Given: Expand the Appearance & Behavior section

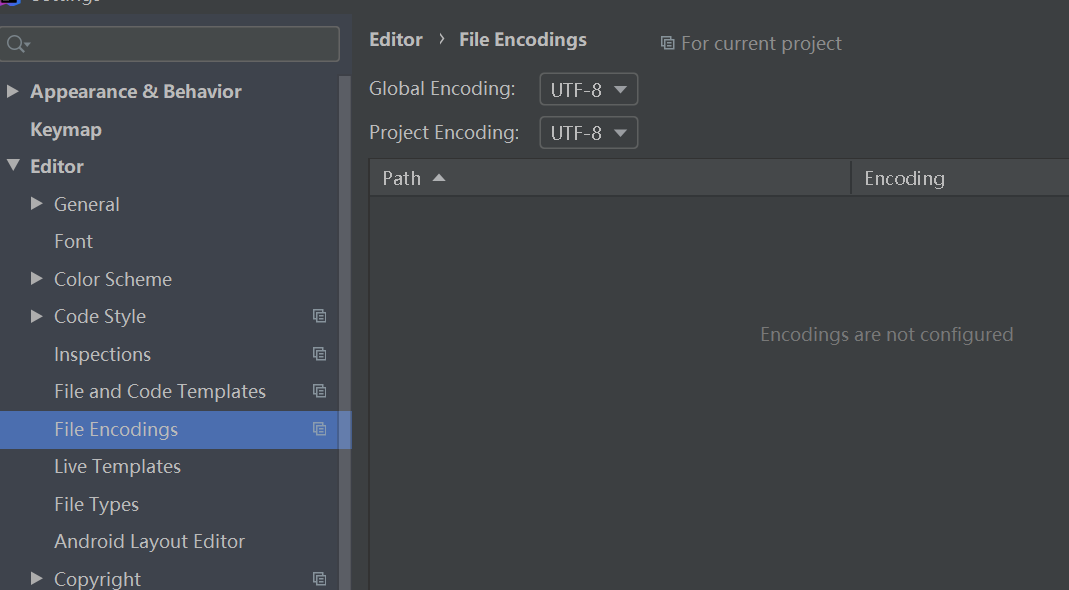Looking at the screenshot, I should click(13, 91).
